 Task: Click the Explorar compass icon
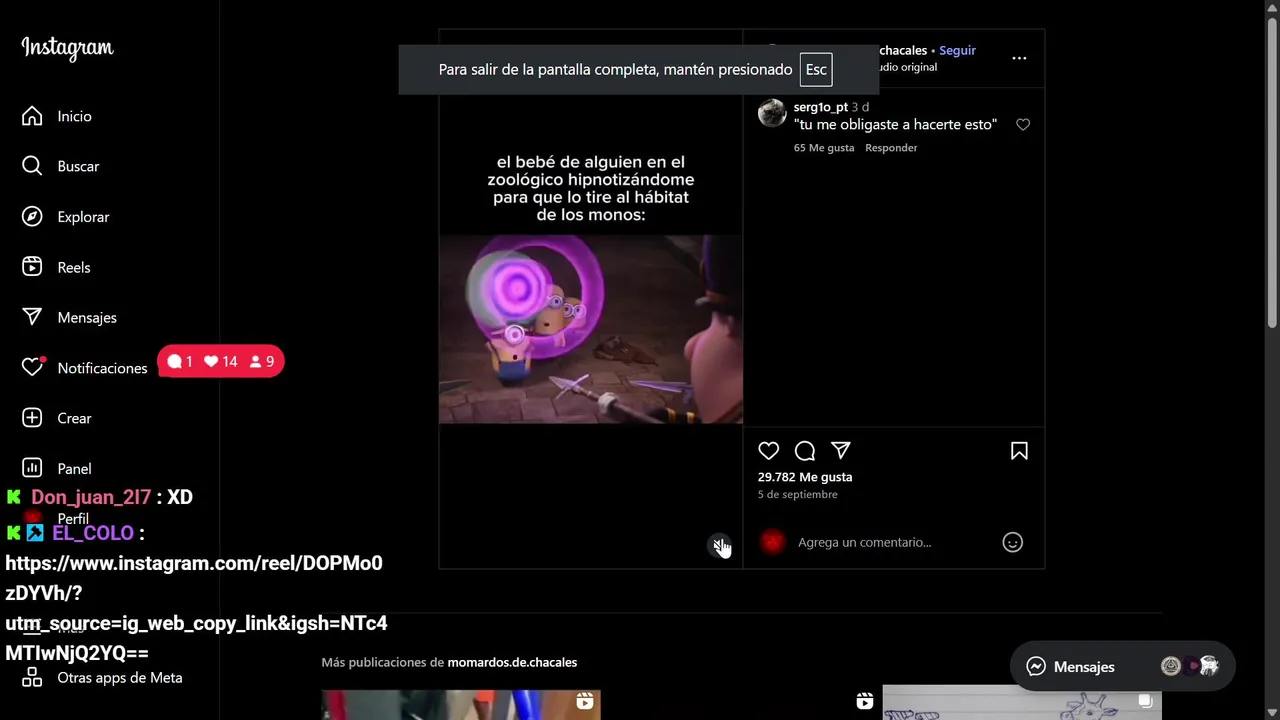point(32,217)
